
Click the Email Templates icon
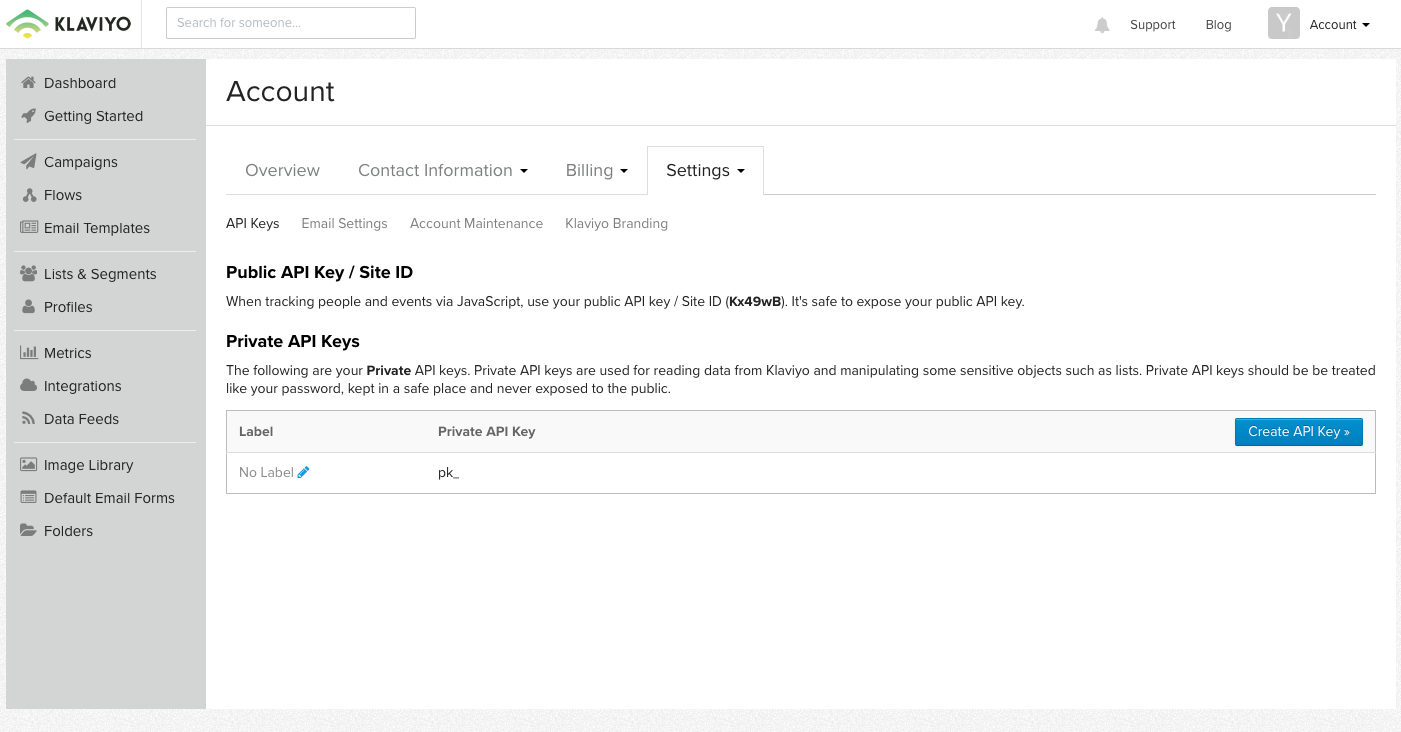[x=29, y=227]
